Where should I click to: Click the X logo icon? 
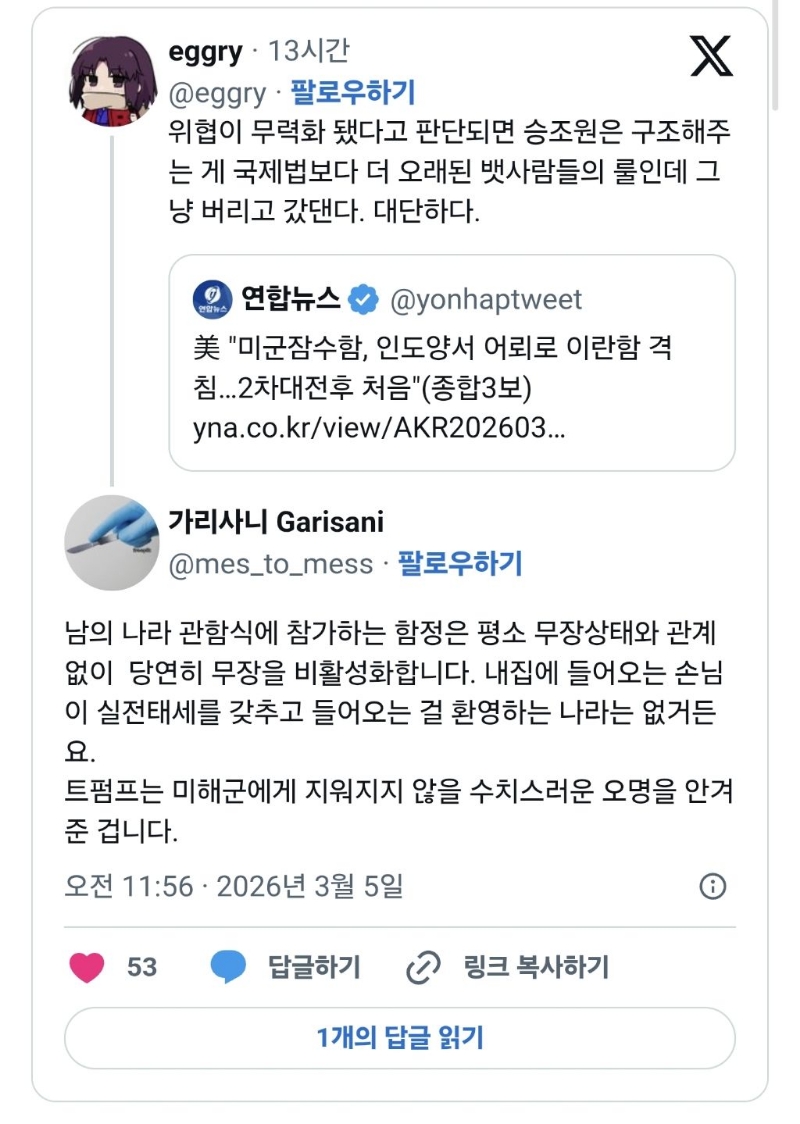point(711,56)
